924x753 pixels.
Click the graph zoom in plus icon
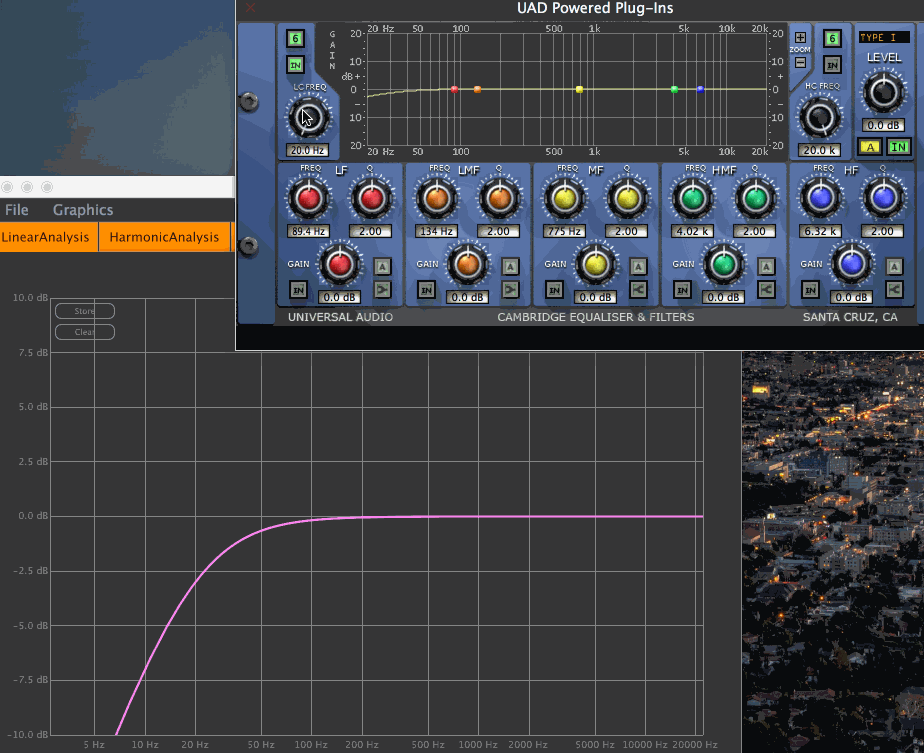click(800, 38)
